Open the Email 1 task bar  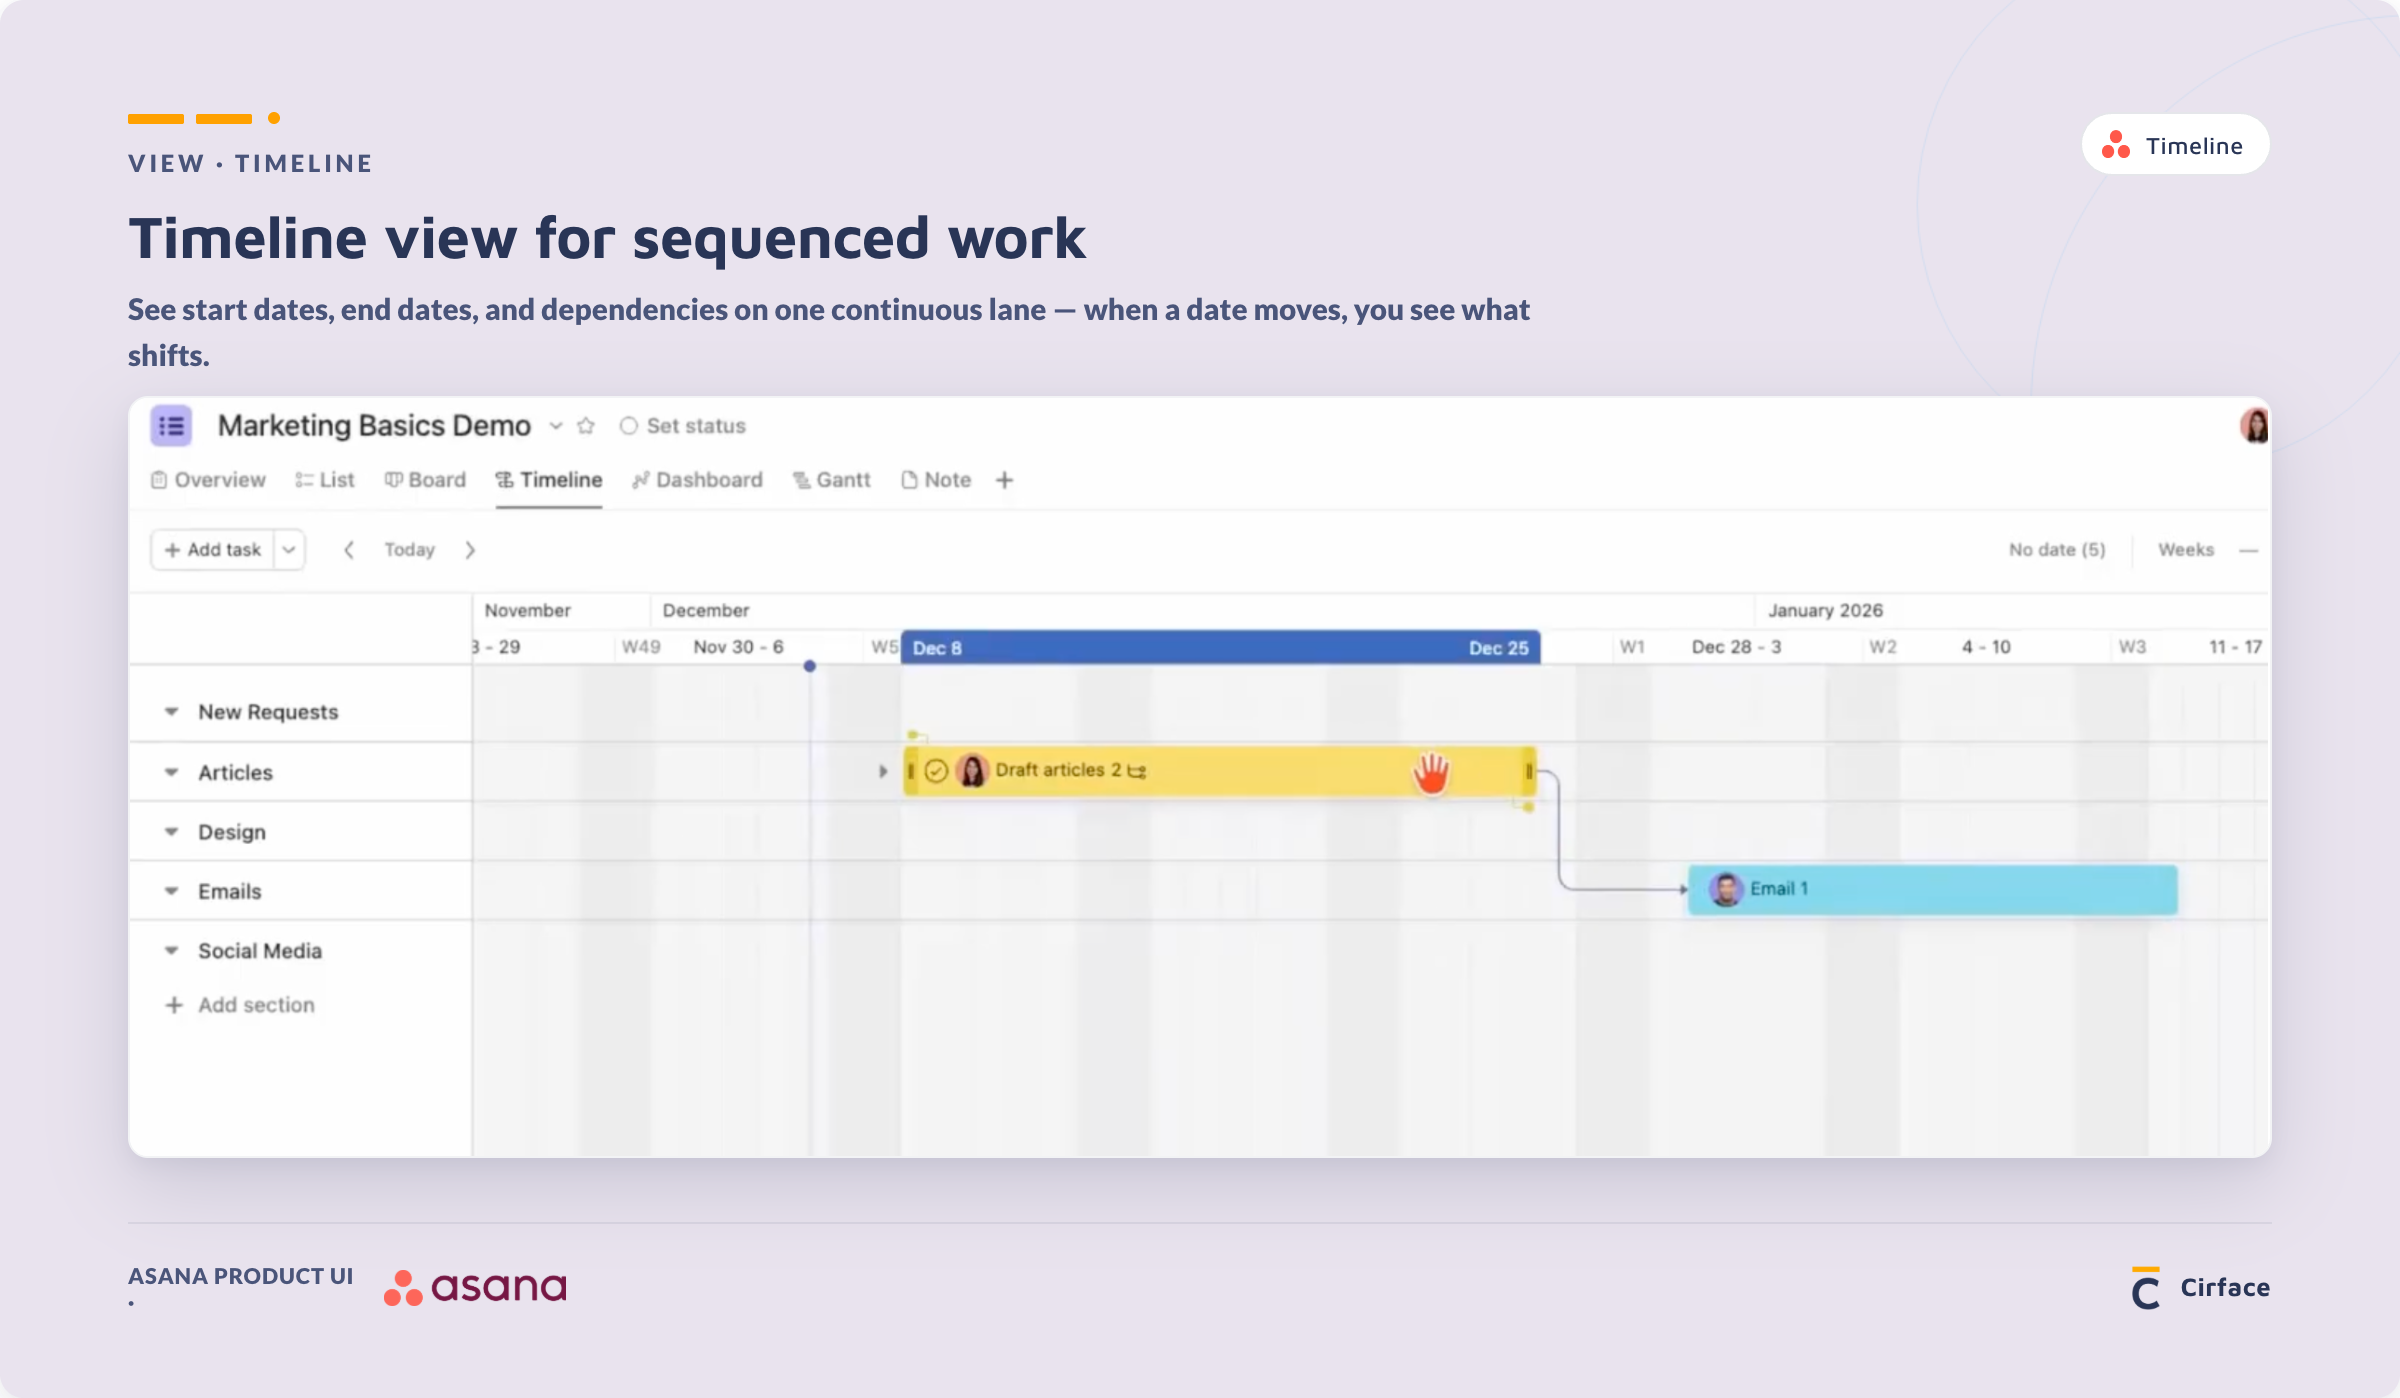[1932, 890]
